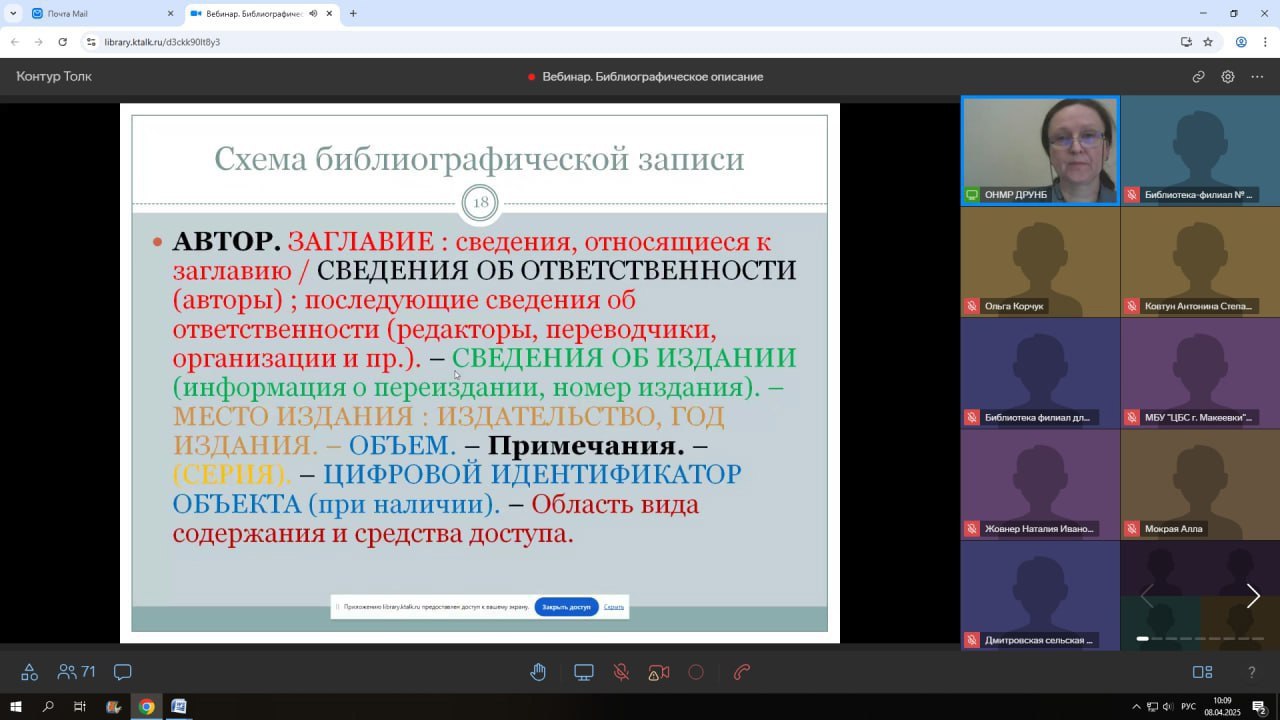Click the Скрыть link
Viewport: 1280px width, 720px height.
(x=614, y=607)
